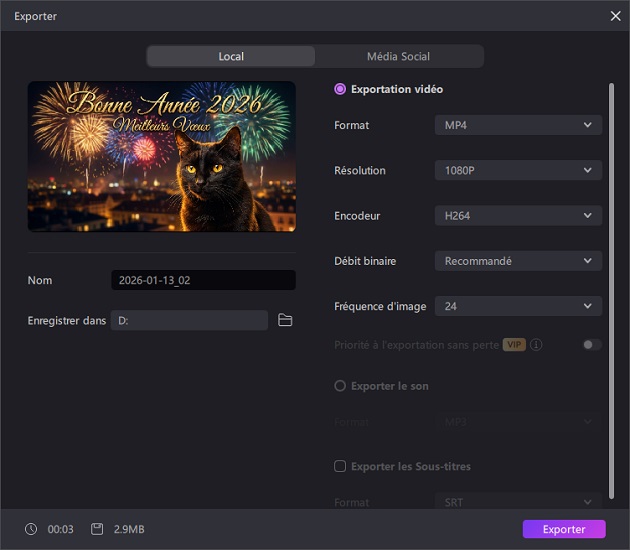Toggle lossless export priority switch

tap(592, 345)
